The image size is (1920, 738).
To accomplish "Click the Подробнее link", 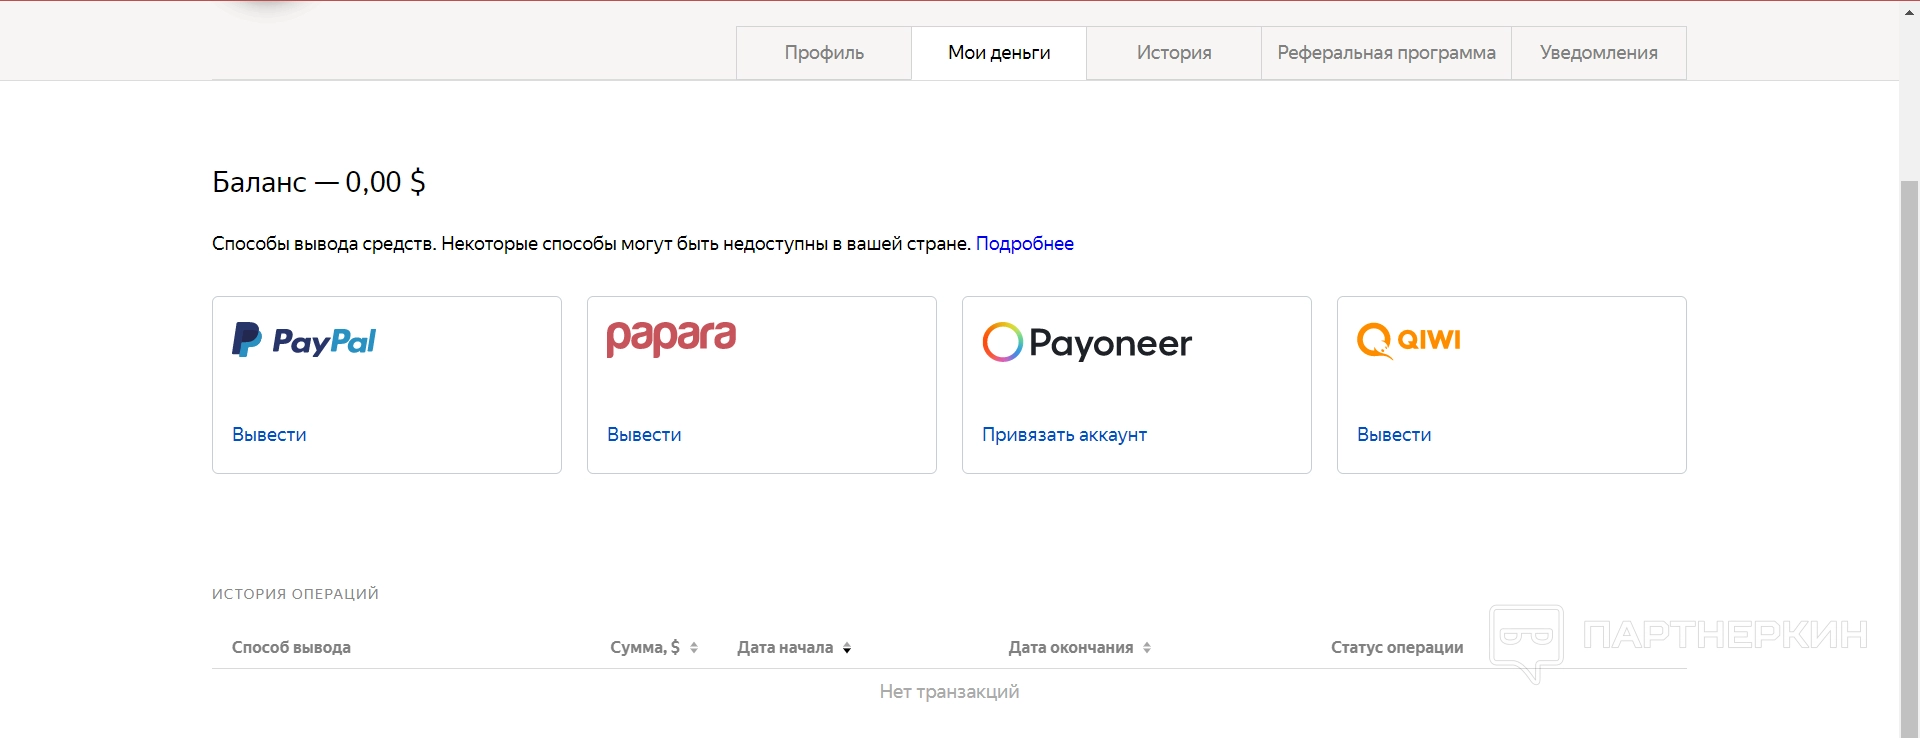I will click(x=1024, y=244).
